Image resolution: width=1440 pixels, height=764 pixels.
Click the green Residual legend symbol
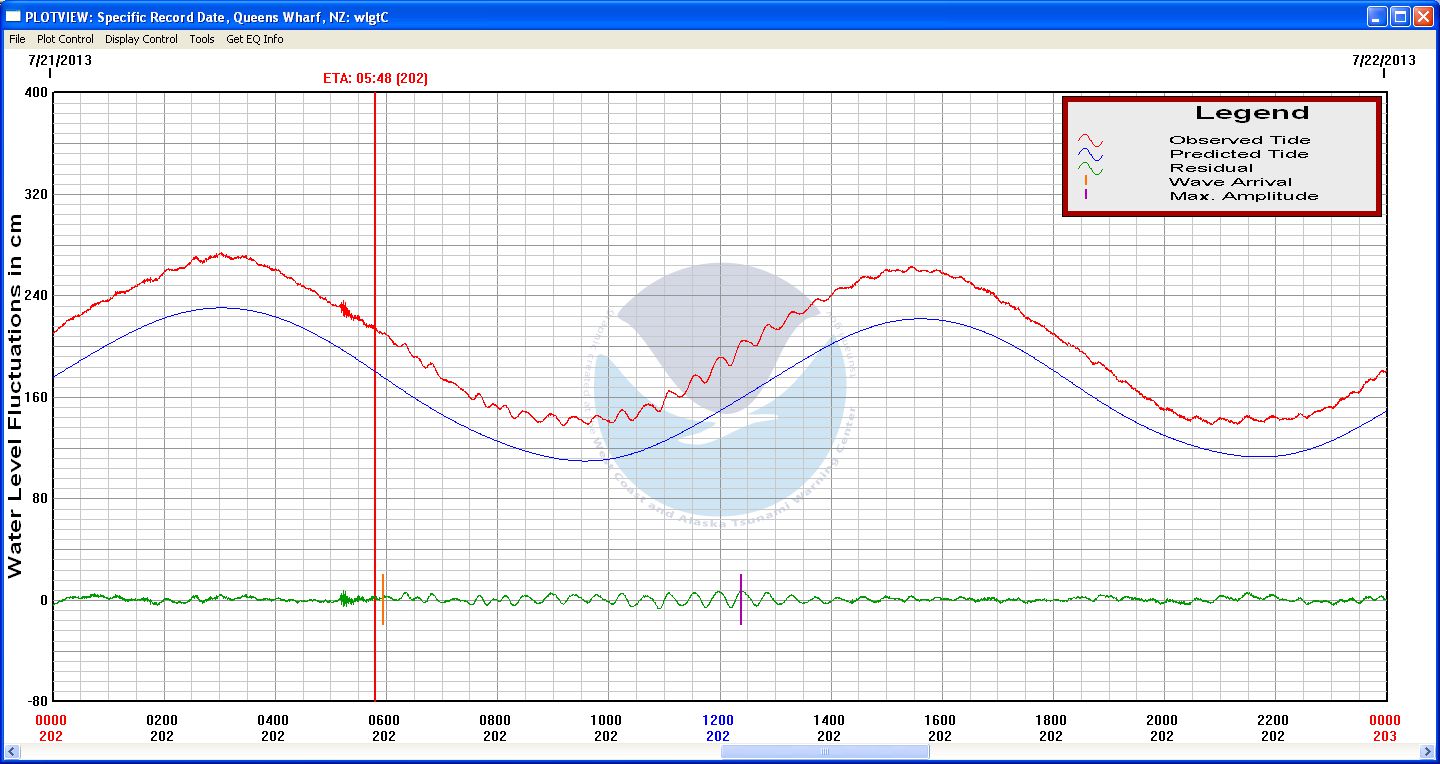click(x=1089, y=169)
